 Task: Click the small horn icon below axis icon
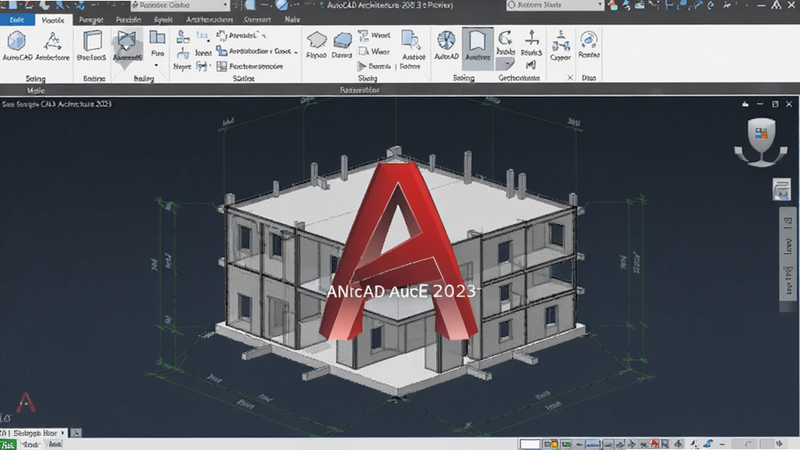531,65
